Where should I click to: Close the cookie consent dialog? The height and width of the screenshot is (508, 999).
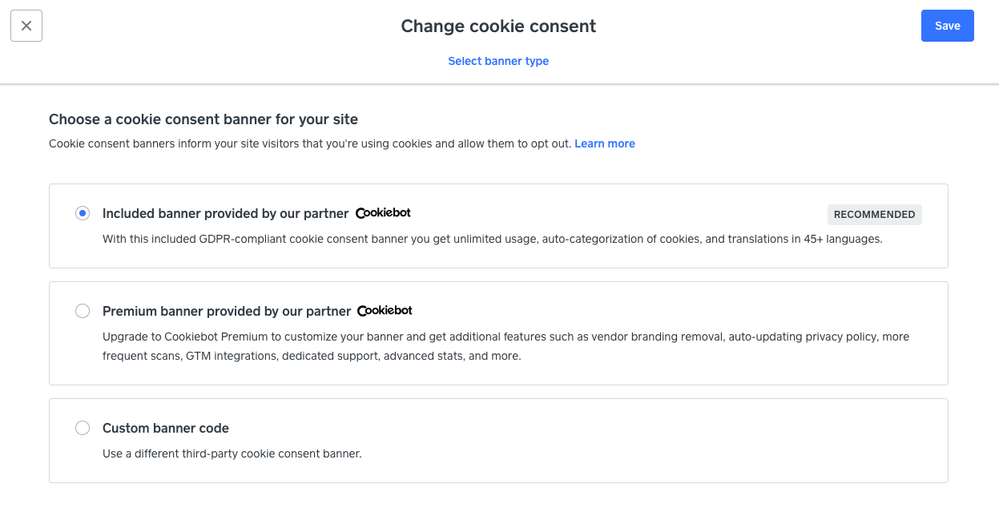click(26, 26)
